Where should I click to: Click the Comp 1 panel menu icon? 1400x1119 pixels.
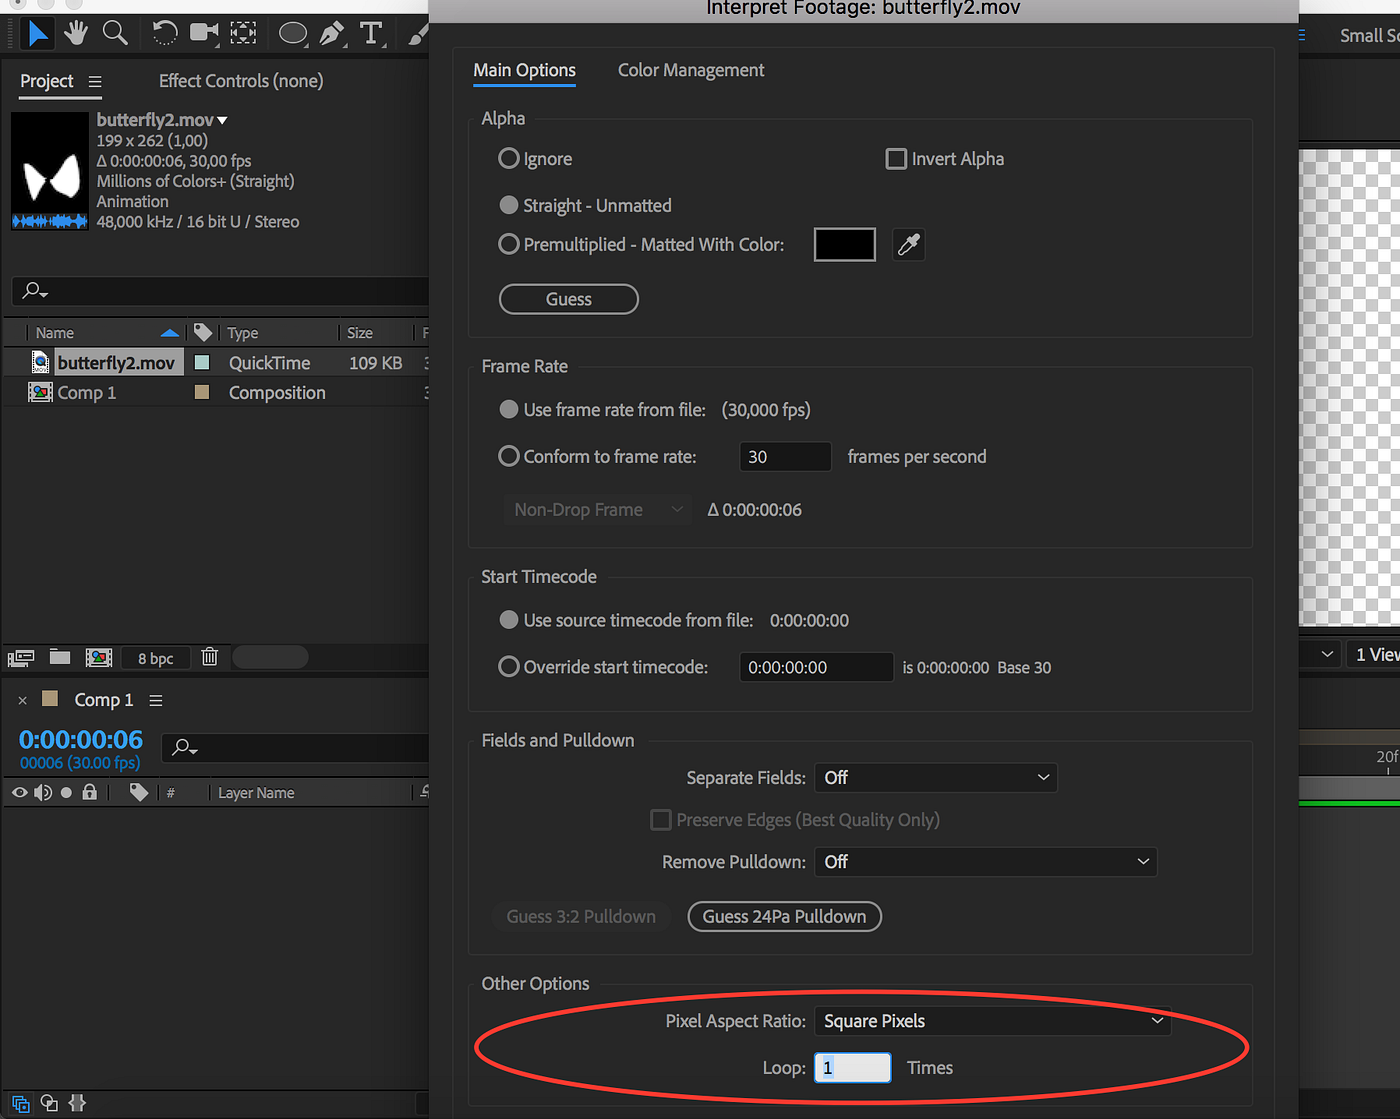(x=155, y=700)
